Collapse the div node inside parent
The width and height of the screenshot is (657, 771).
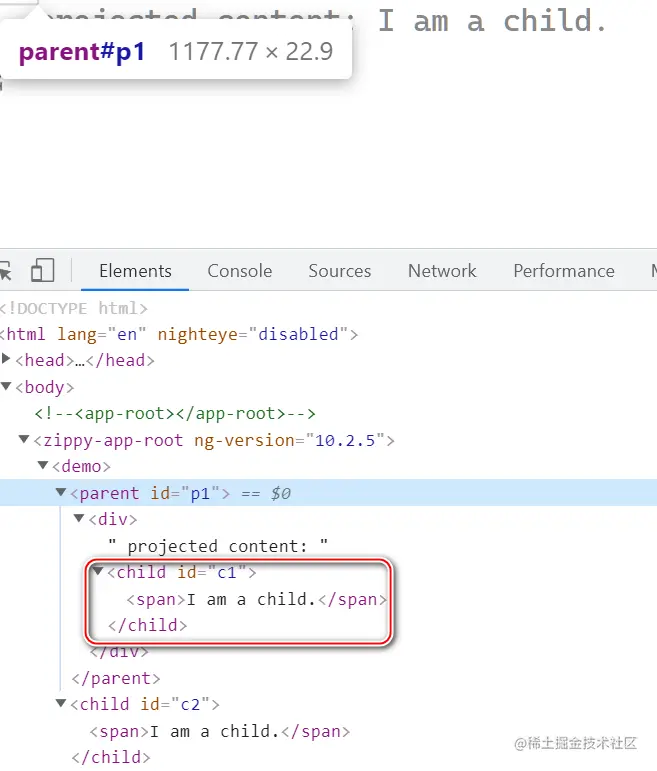point(79,518)
